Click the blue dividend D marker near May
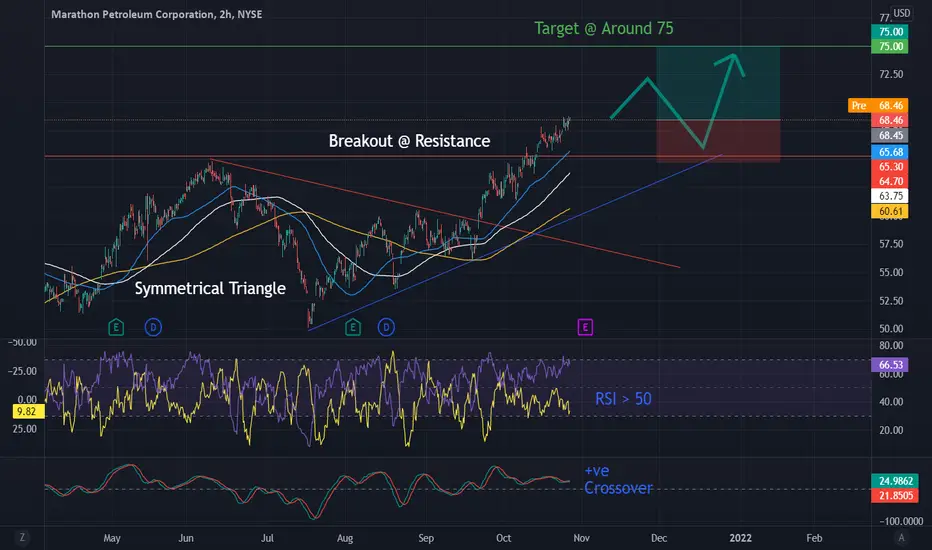Viewport: 932px width, 550px height. (x=153, y=327)
